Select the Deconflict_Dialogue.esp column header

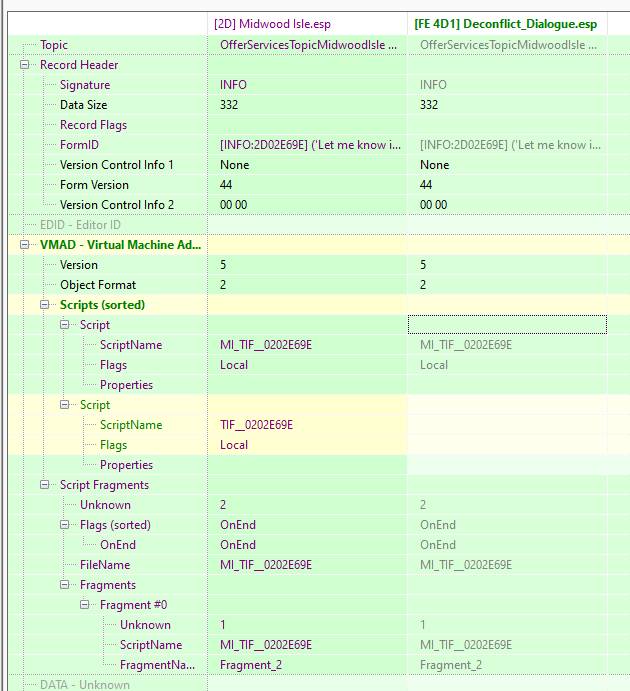pyautogui.click(x=506, y=24)
